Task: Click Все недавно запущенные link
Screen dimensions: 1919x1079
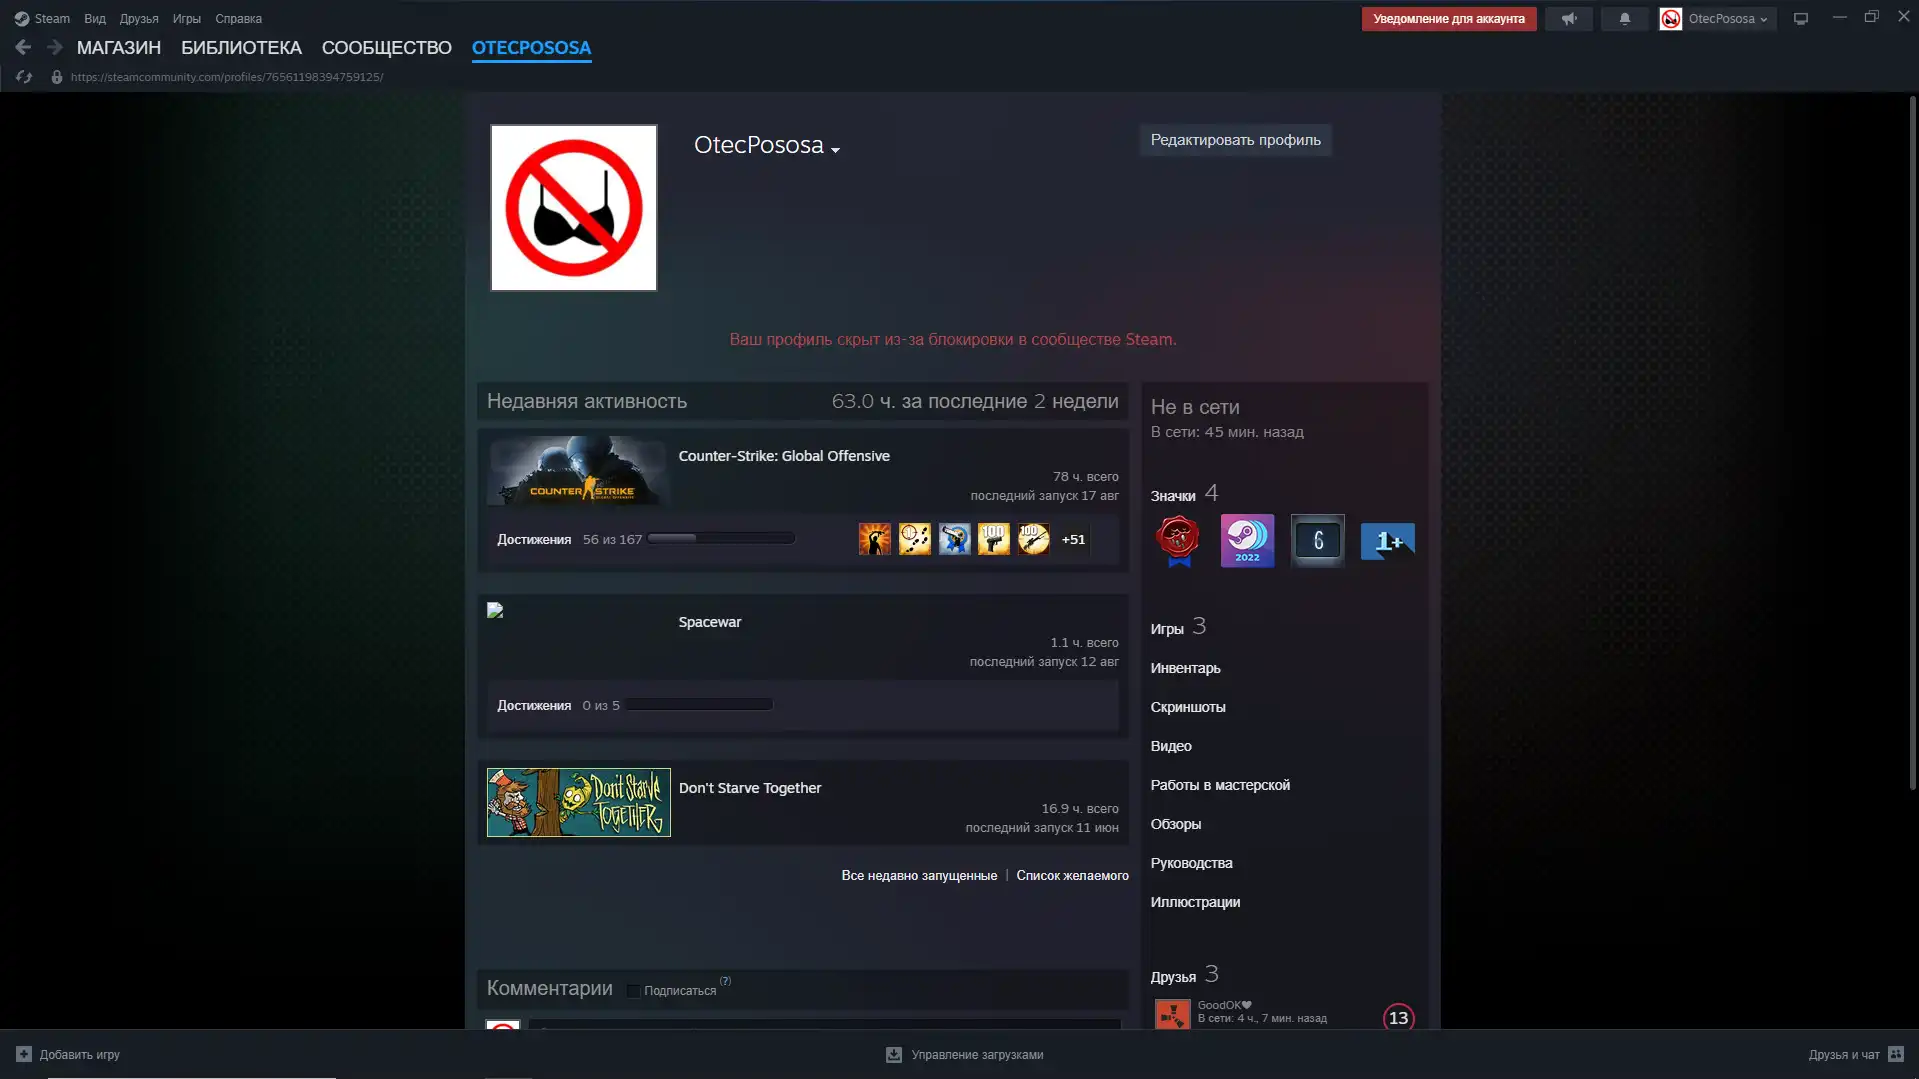Action: (918, 876)
